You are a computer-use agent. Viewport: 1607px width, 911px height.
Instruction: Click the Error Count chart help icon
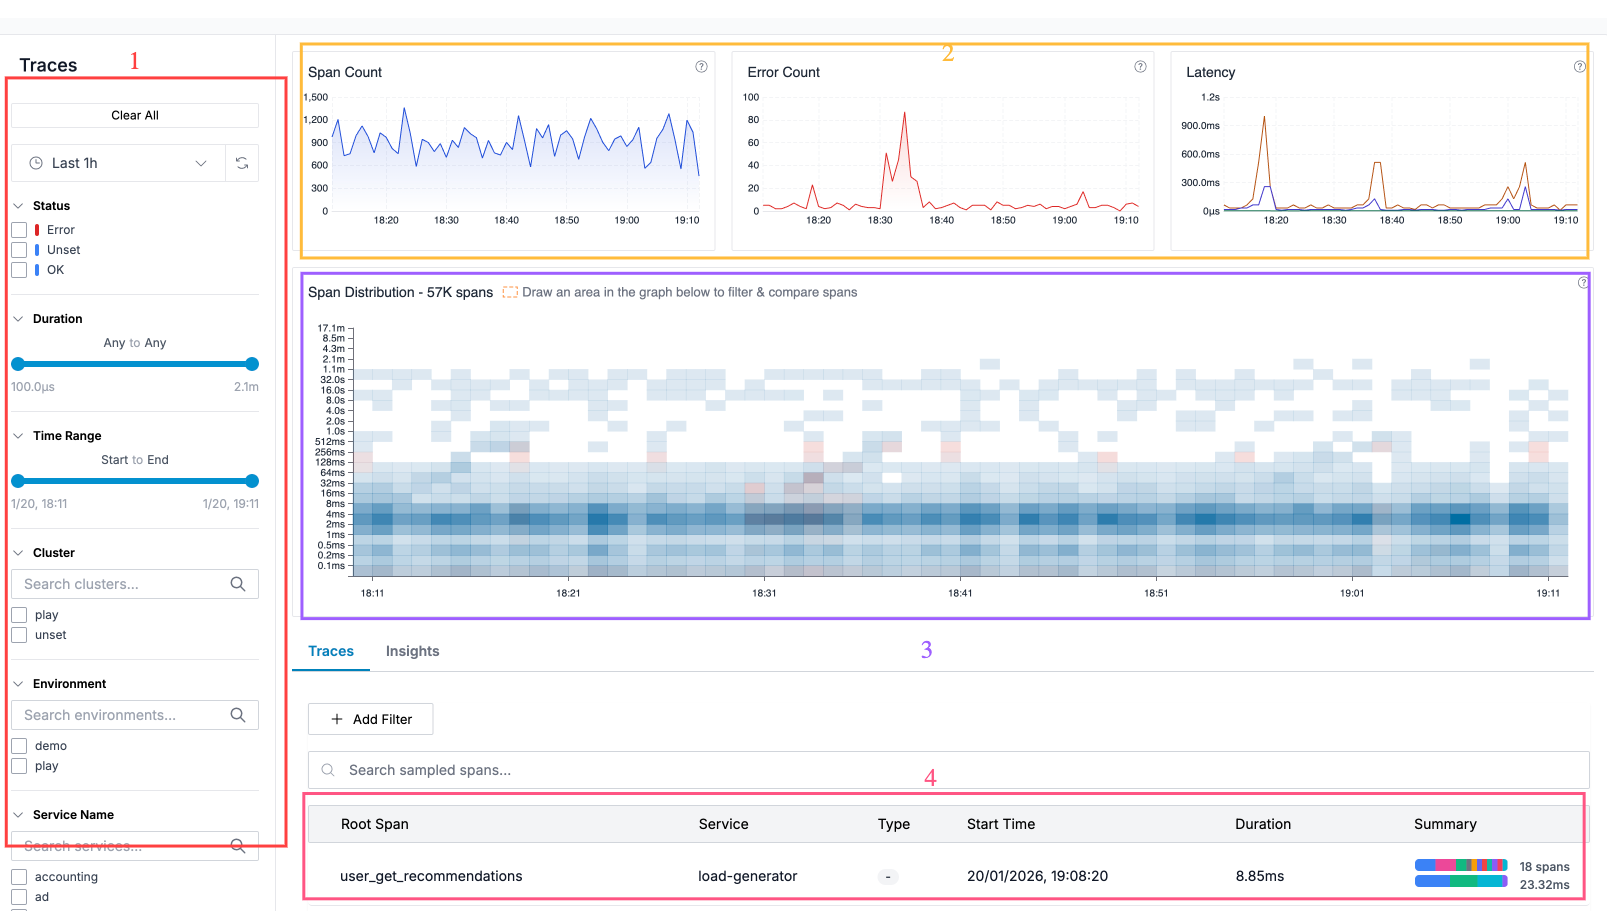coord(1140,66)
